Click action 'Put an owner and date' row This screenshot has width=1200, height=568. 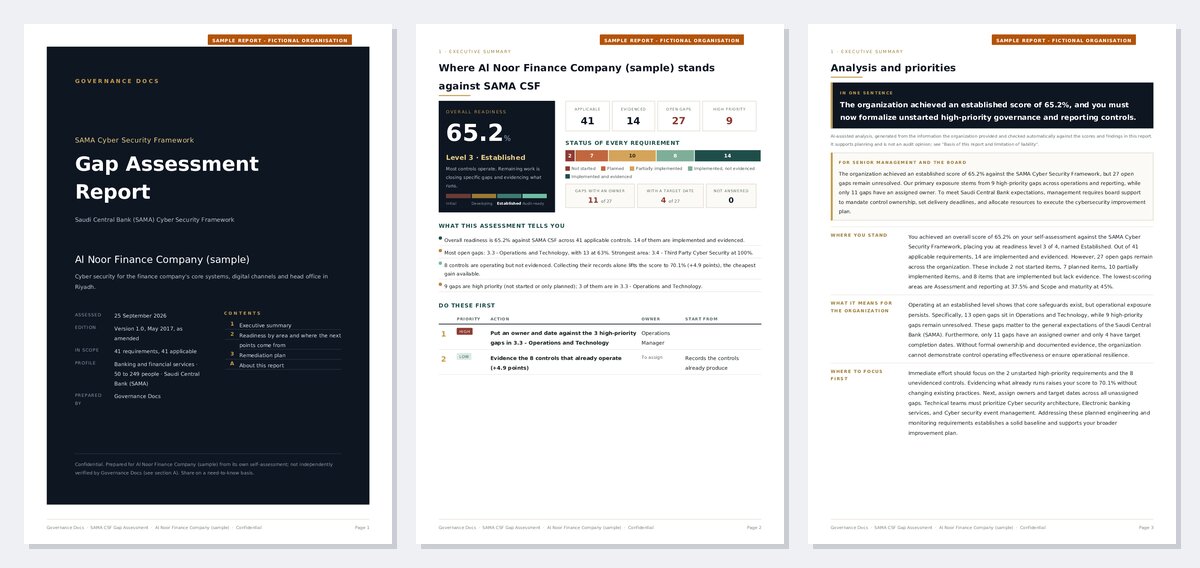coord(600,337)
